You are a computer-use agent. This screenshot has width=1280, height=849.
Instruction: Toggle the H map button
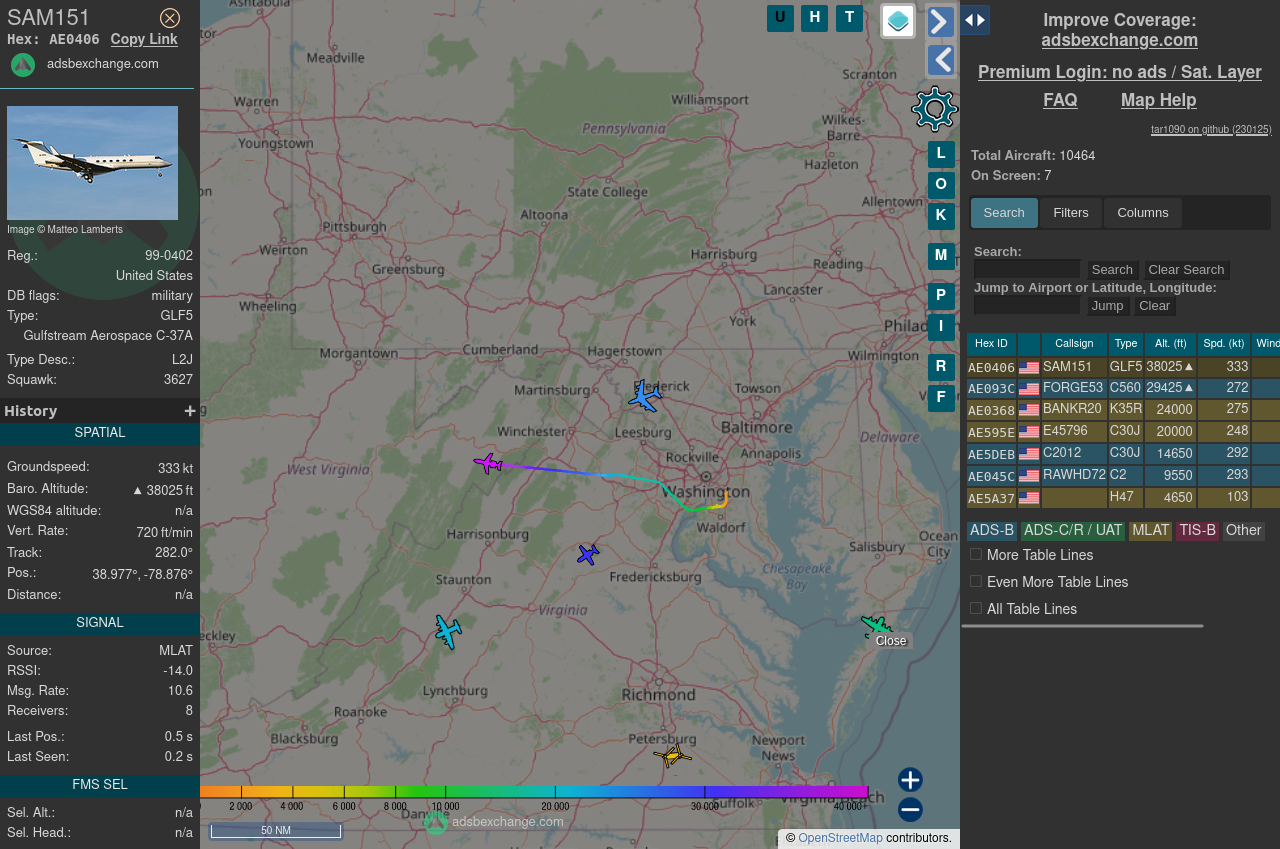814,18
